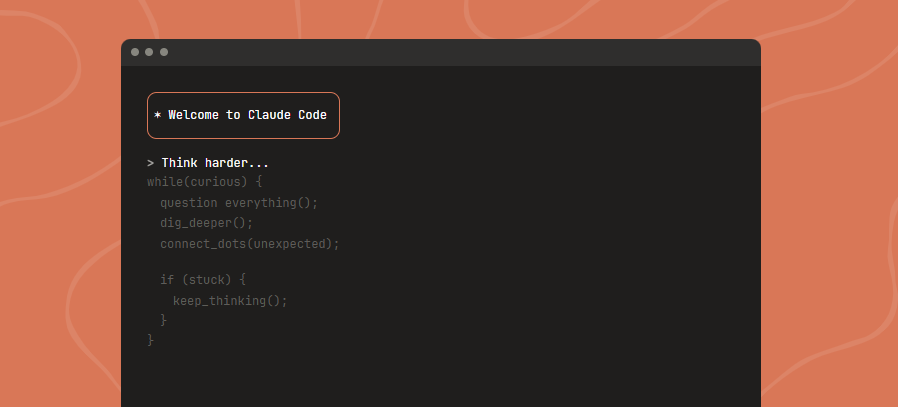
Task: Click the indented closing brace of if block
Action: tap(164, 320)
